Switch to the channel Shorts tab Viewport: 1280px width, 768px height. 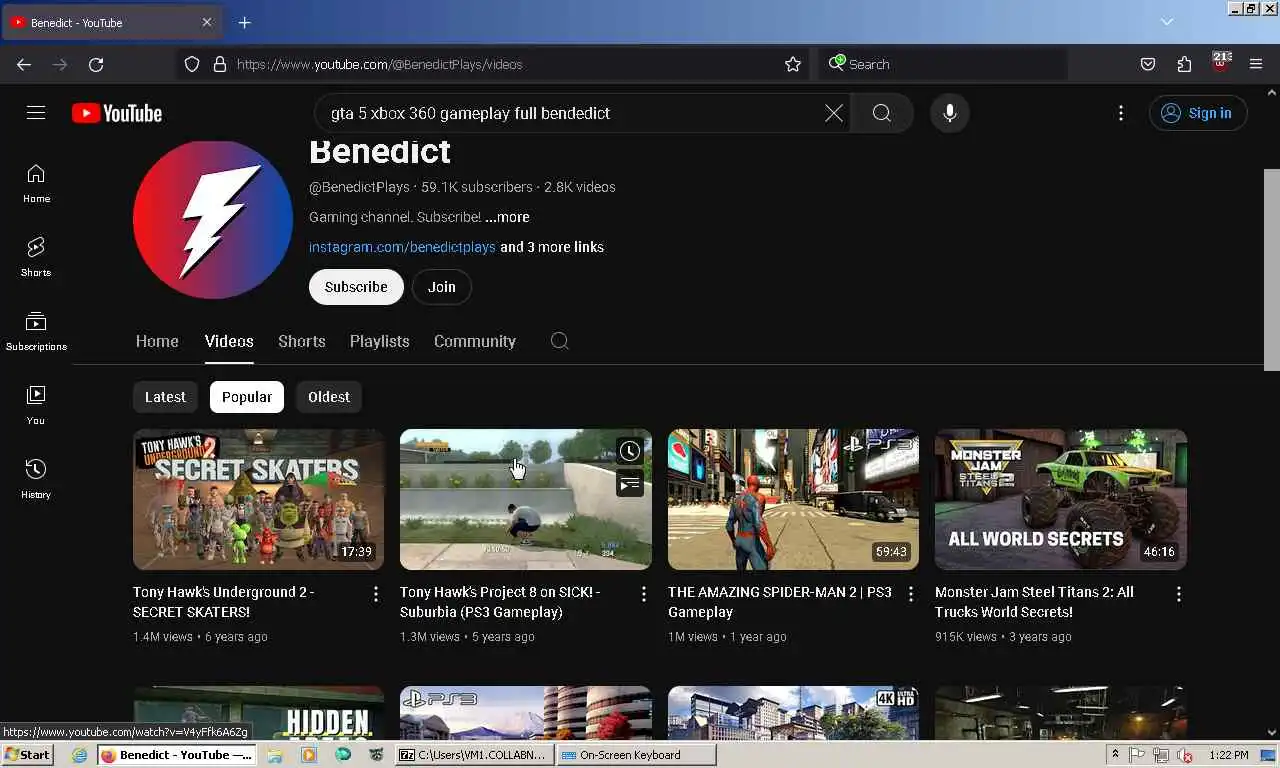point(302,341)
